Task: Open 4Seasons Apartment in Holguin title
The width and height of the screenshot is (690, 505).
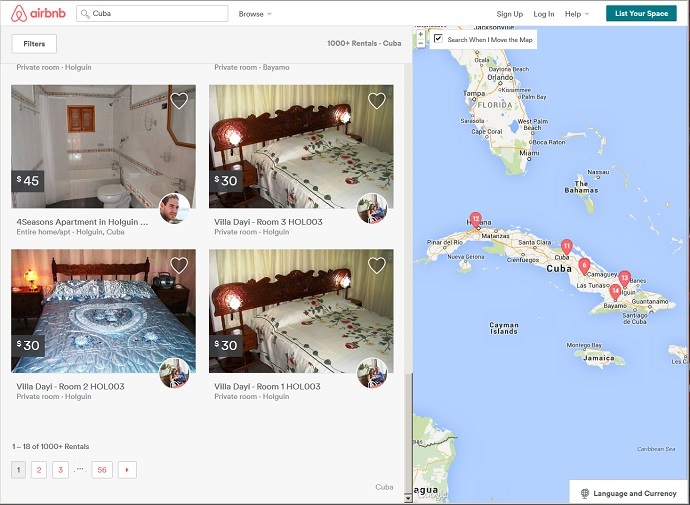Action: point(82,222)
